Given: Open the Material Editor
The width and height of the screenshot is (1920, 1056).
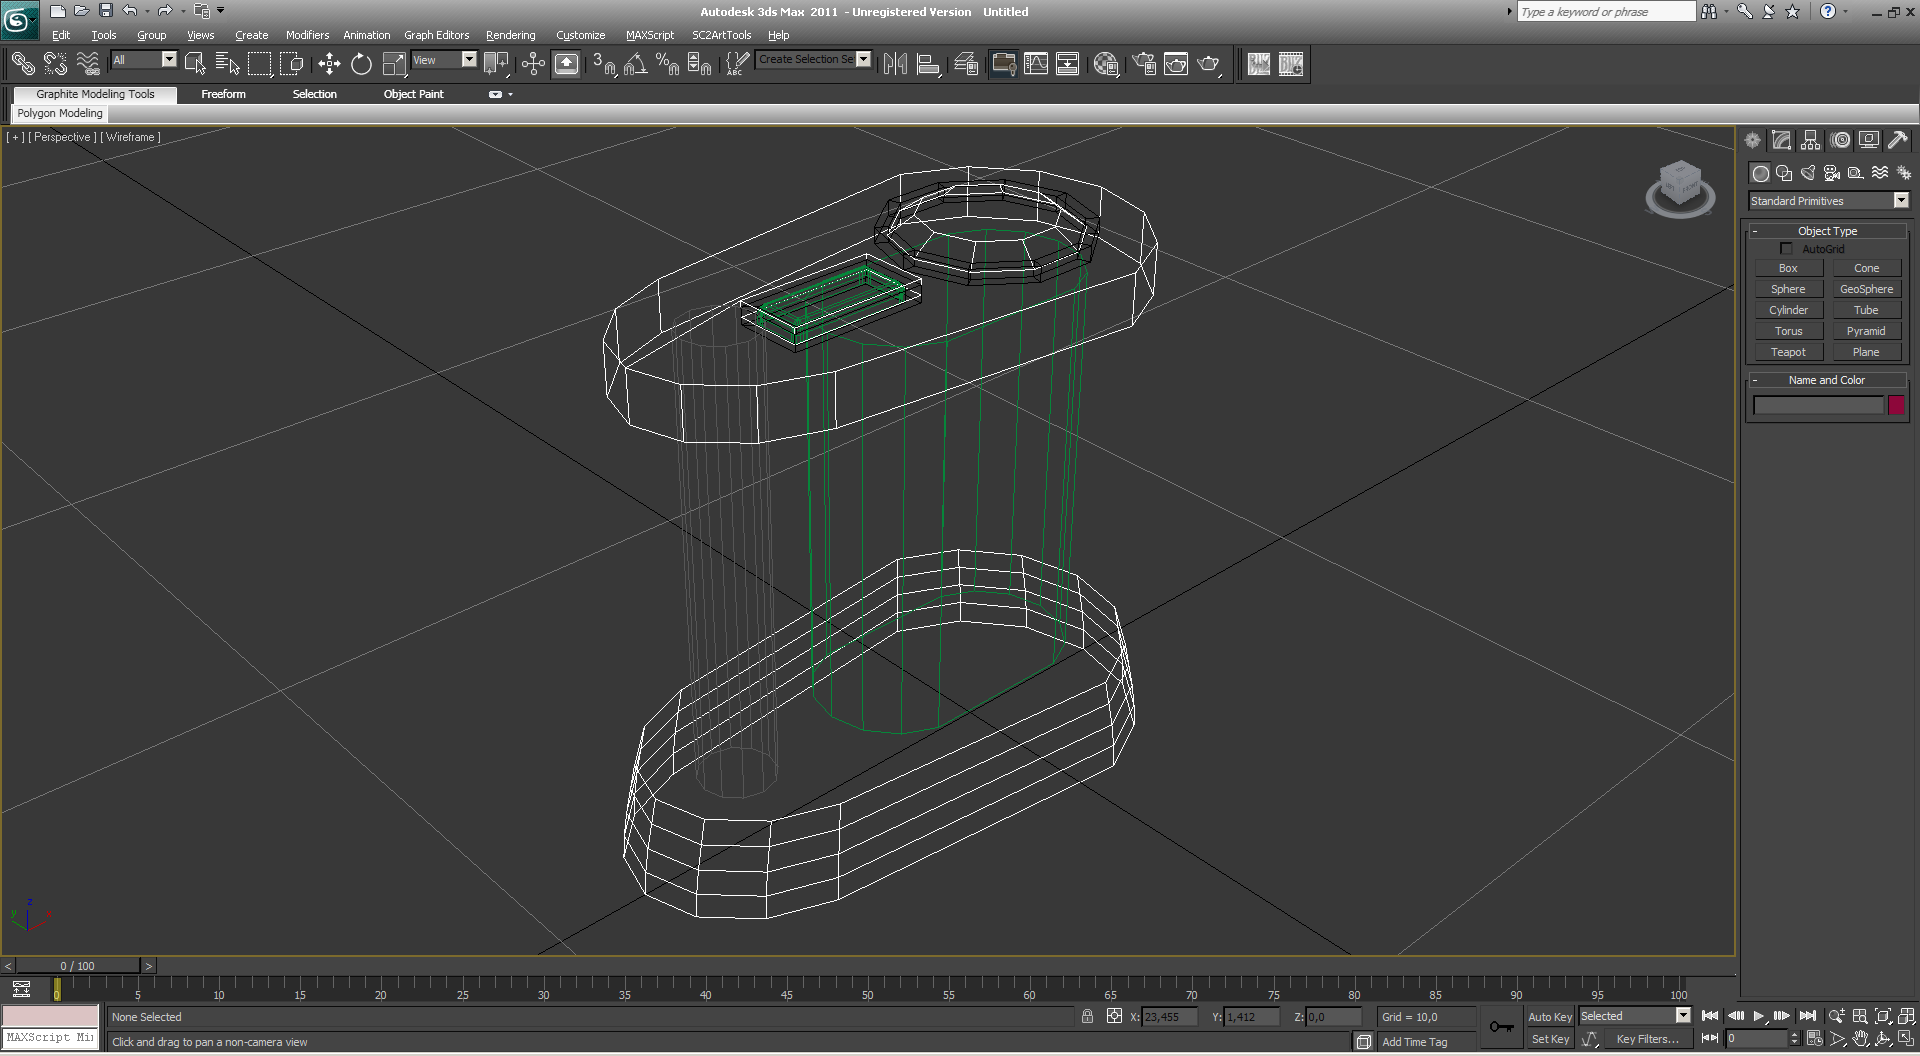Looking at the screenshot, I should click(1106, 64).
